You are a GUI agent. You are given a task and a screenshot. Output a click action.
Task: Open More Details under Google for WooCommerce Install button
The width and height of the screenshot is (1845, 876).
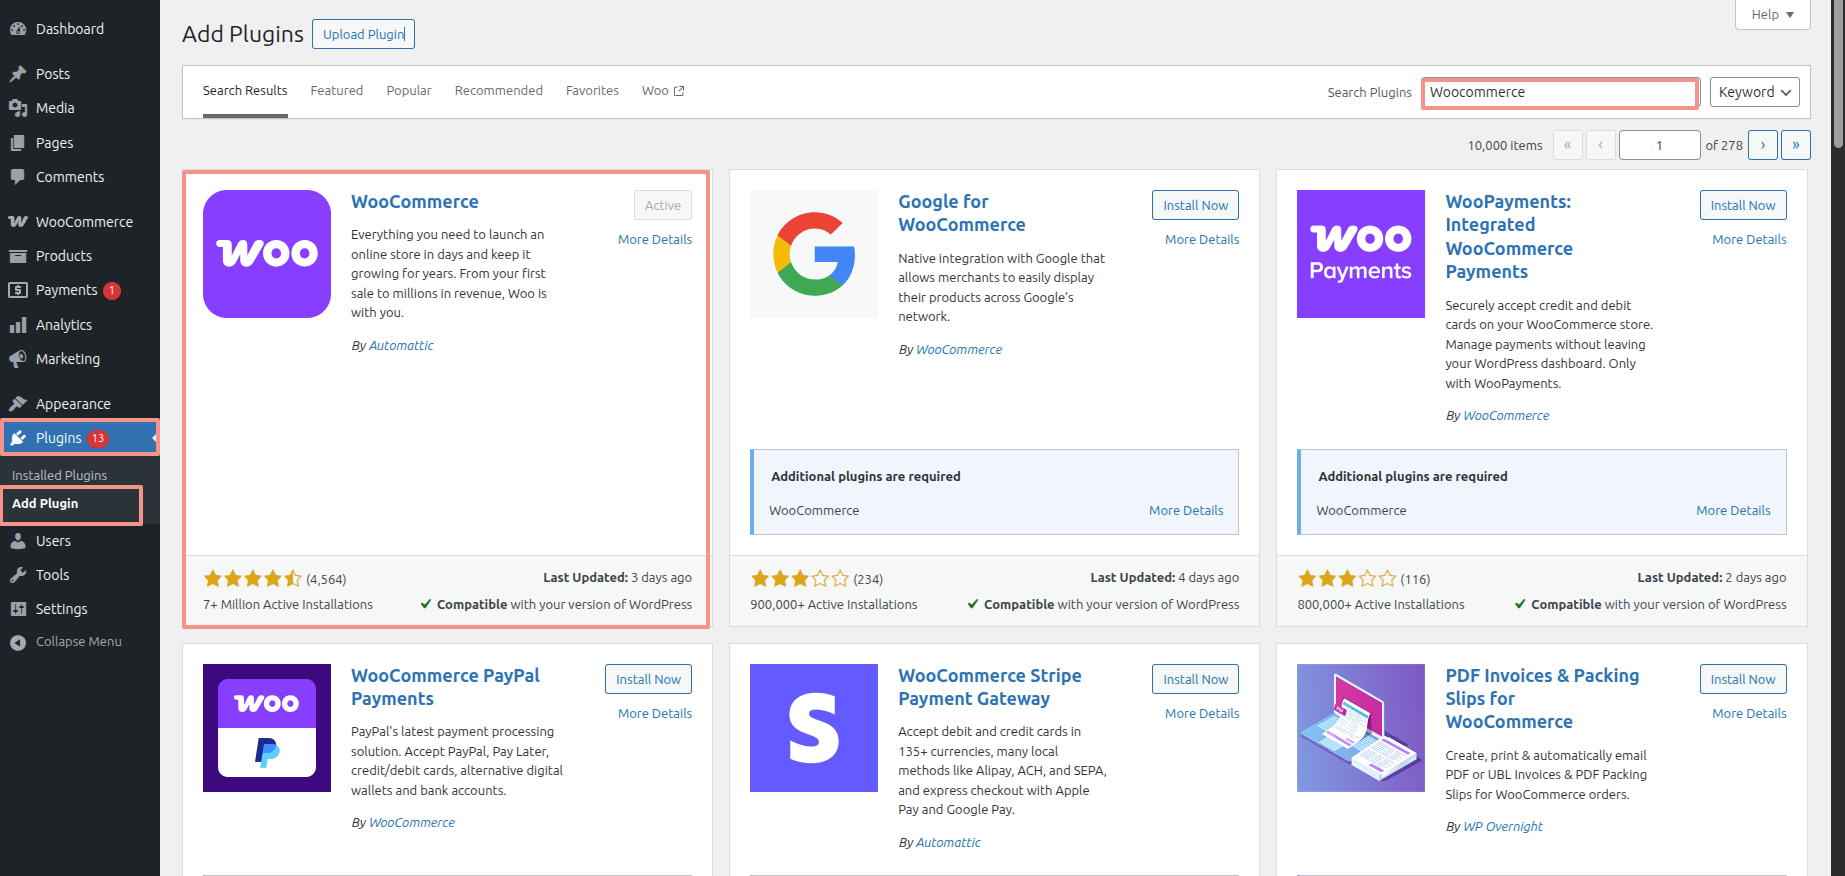tap(1202, 240)
